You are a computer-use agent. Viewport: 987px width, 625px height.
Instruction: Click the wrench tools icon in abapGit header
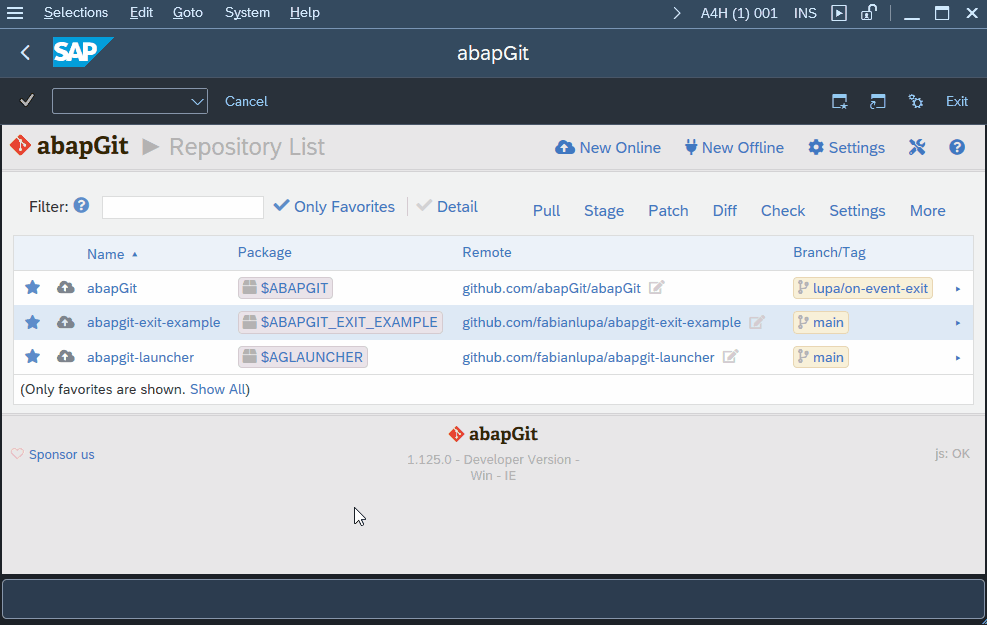click(x=917, y=148)
